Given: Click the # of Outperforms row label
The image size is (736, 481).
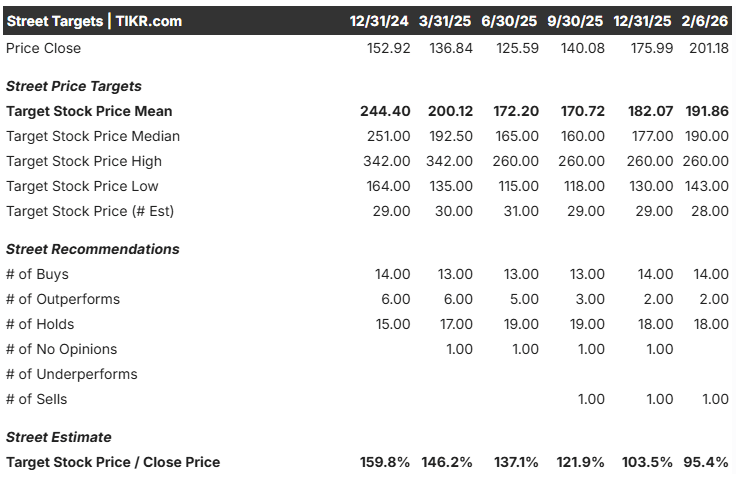Looking at the screenshot, I should [x=63, y=299].
